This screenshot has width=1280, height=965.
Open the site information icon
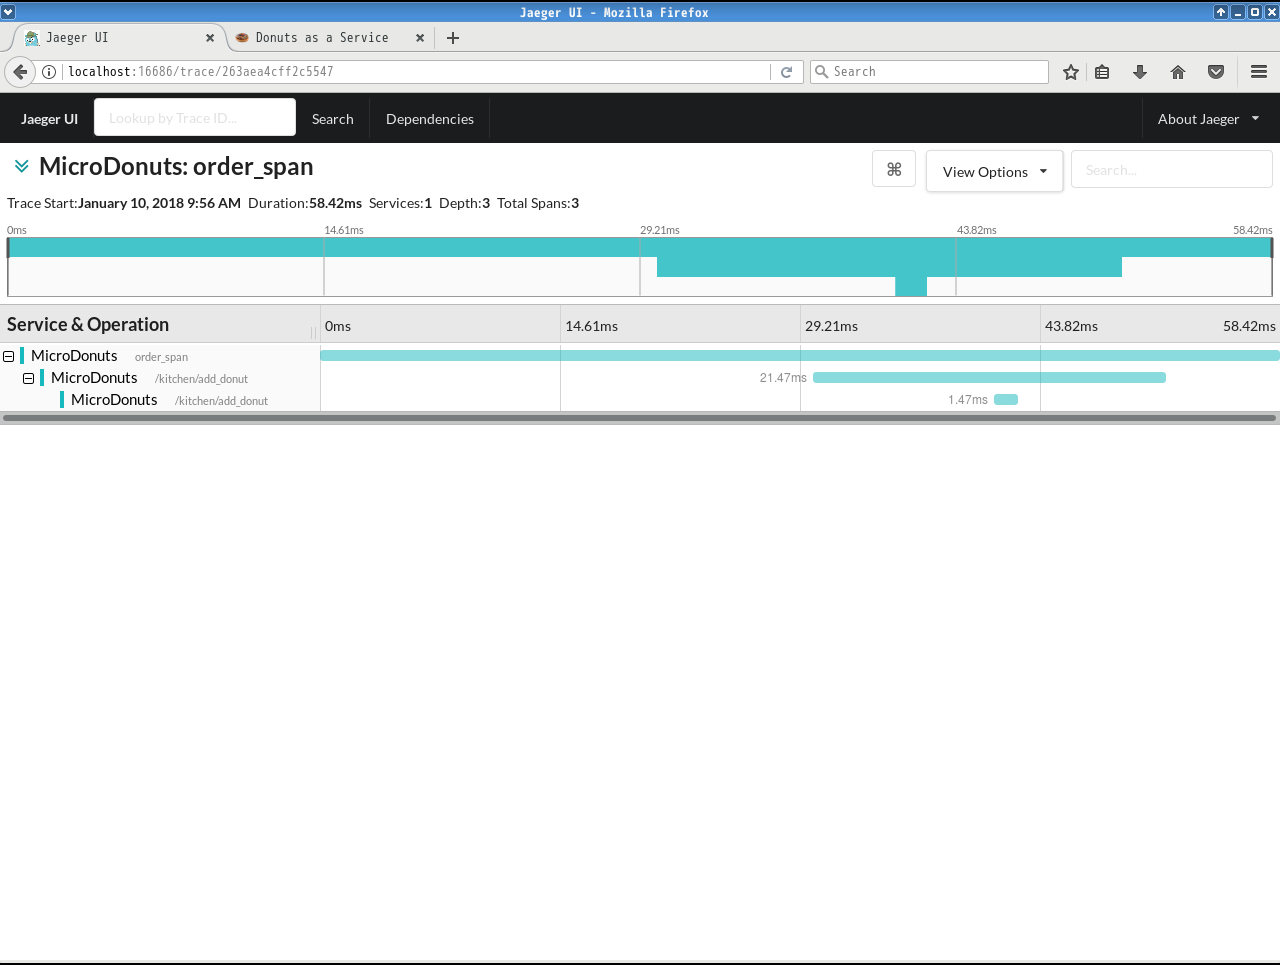(x=48, y=72)
